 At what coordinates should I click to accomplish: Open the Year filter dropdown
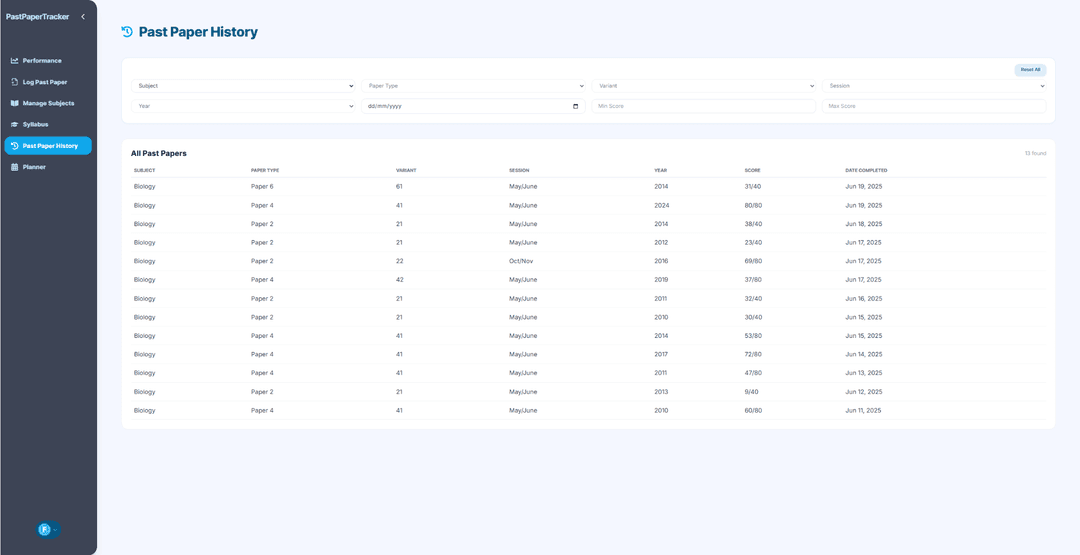[243, 106]
